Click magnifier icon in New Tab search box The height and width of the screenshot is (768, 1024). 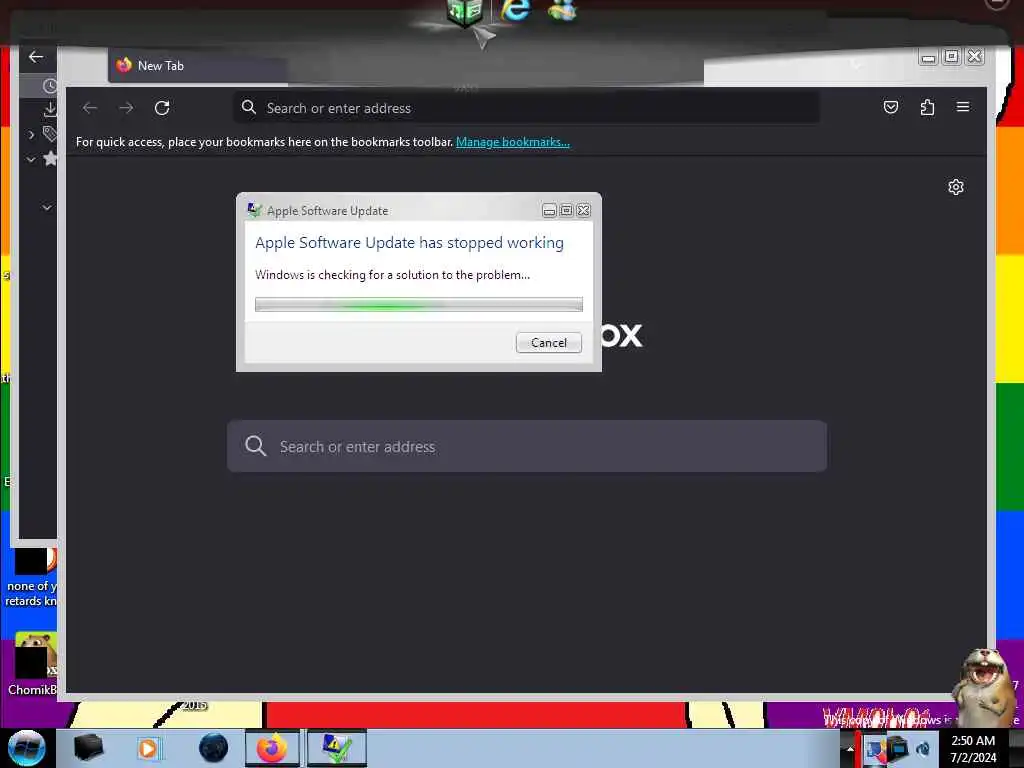(x=255, y=446)
